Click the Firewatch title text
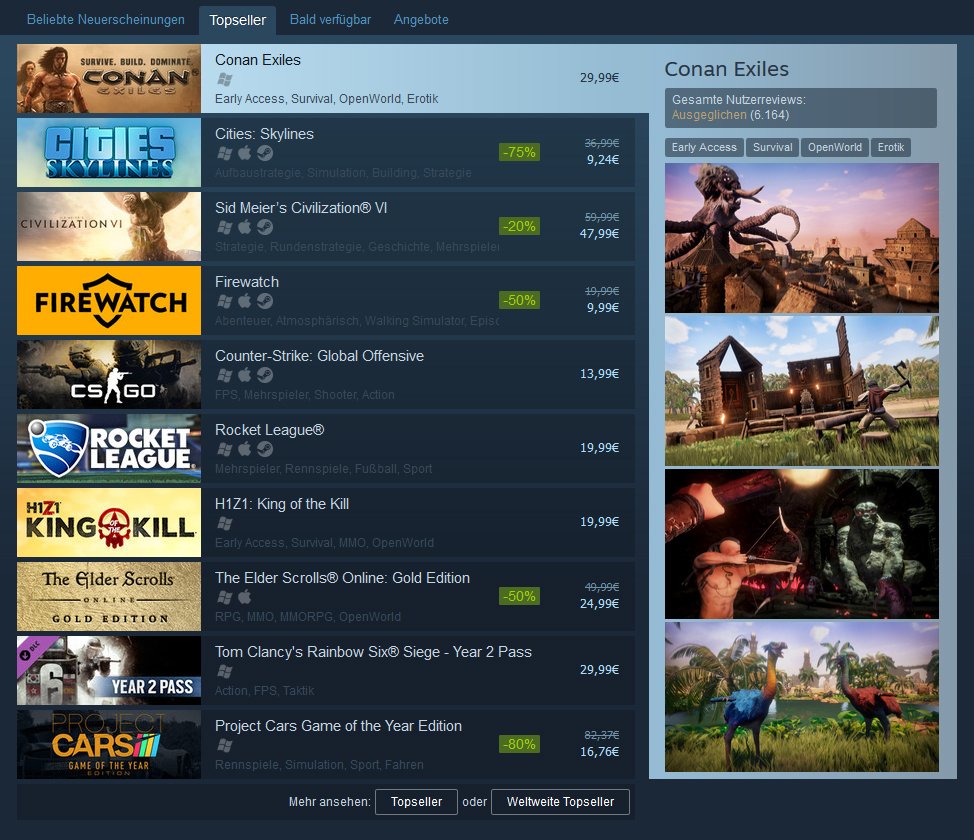Viewport: 974px width, 840px height. [x=247, y=281]
